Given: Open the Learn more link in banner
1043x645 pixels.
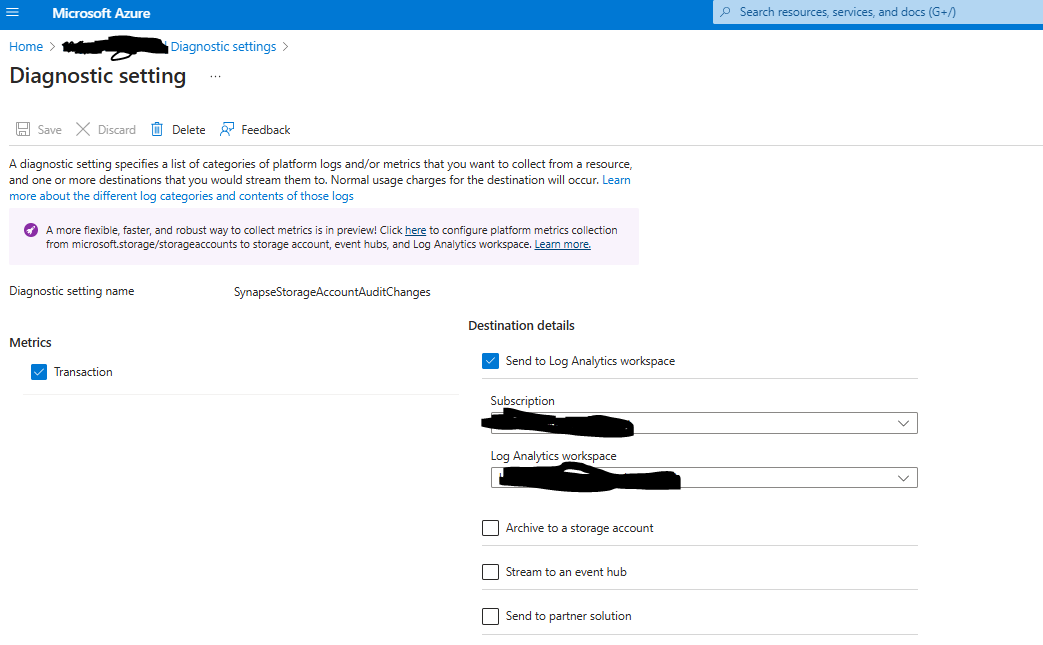Looking at the screenshot, I should pyautogui.click(x=563, y=244).
